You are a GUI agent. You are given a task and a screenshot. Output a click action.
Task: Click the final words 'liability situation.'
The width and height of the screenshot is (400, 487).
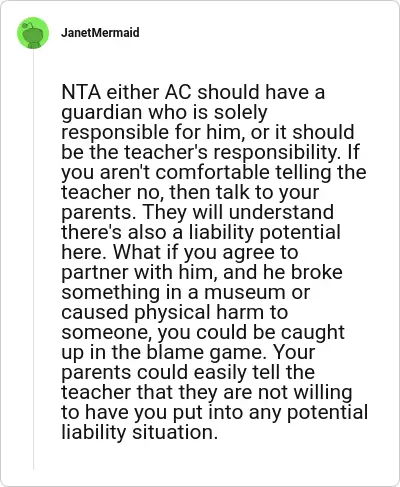pos(140,432)
